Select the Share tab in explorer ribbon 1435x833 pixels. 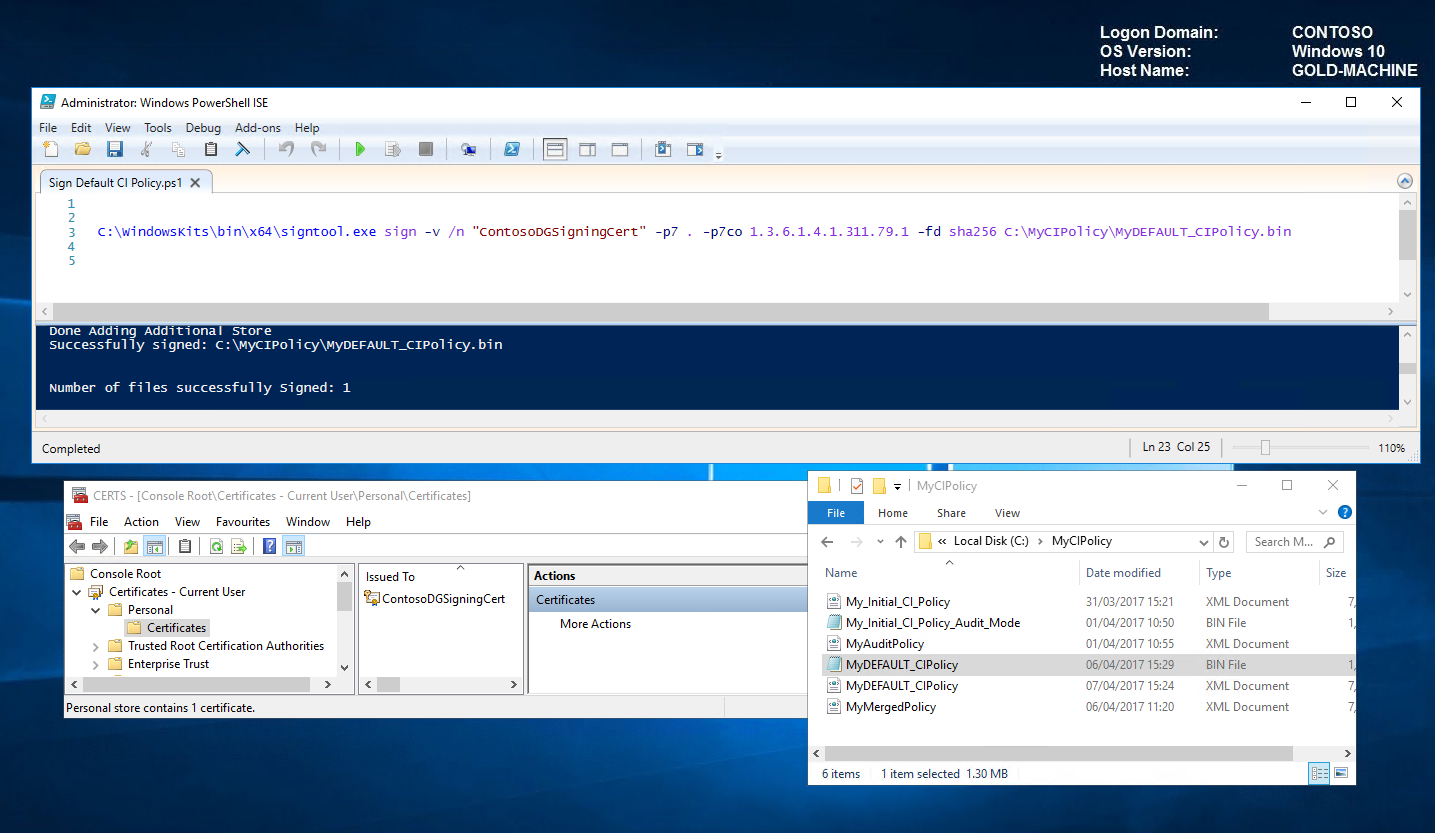click(951, 513)
